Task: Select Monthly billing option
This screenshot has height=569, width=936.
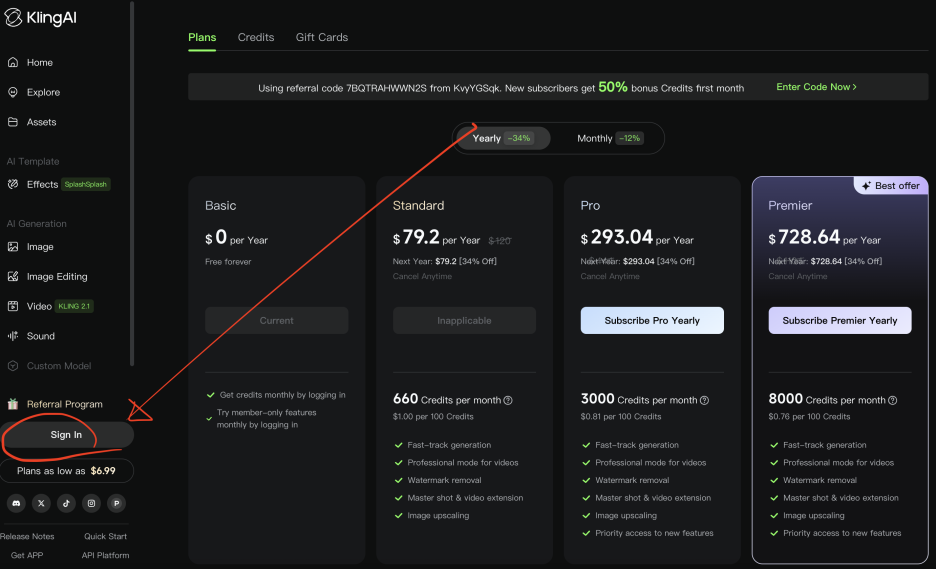Action: tap(609, 139)
